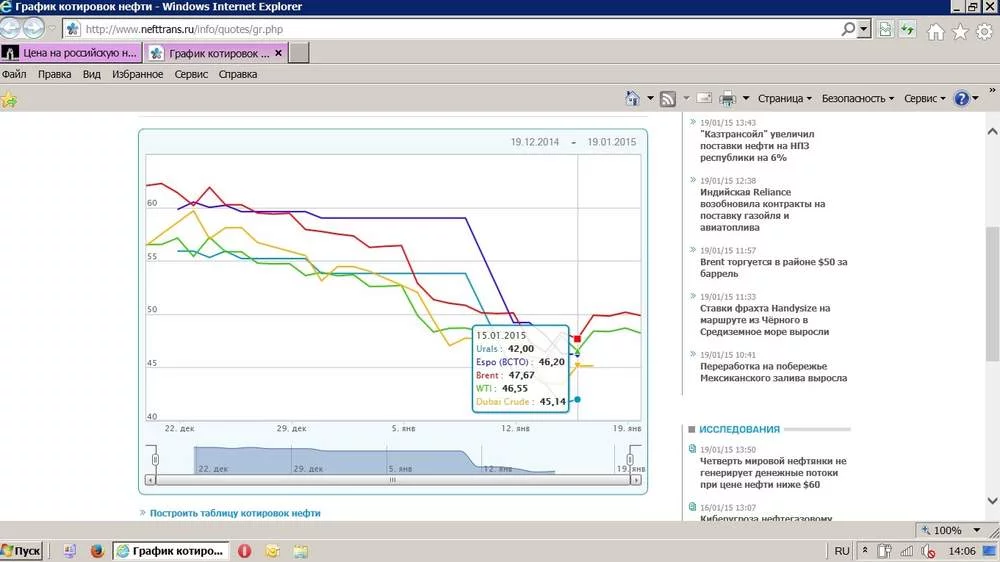Click the printer icon in the toolbar
Viewport: 1000px width, 562px height.
(728, 98)
